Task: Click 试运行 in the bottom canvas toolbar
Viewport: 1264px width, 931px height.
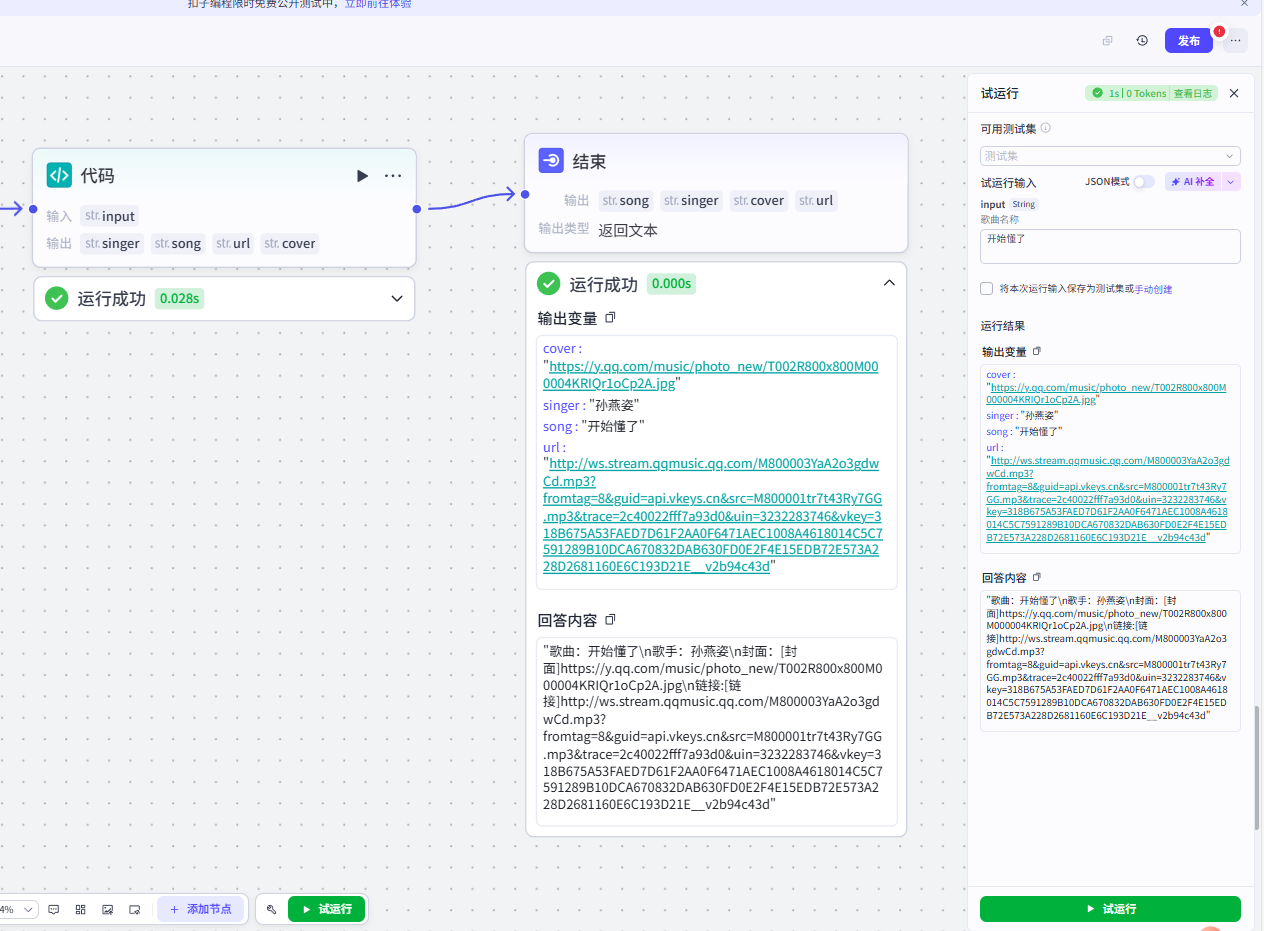Action: [326, 909]
